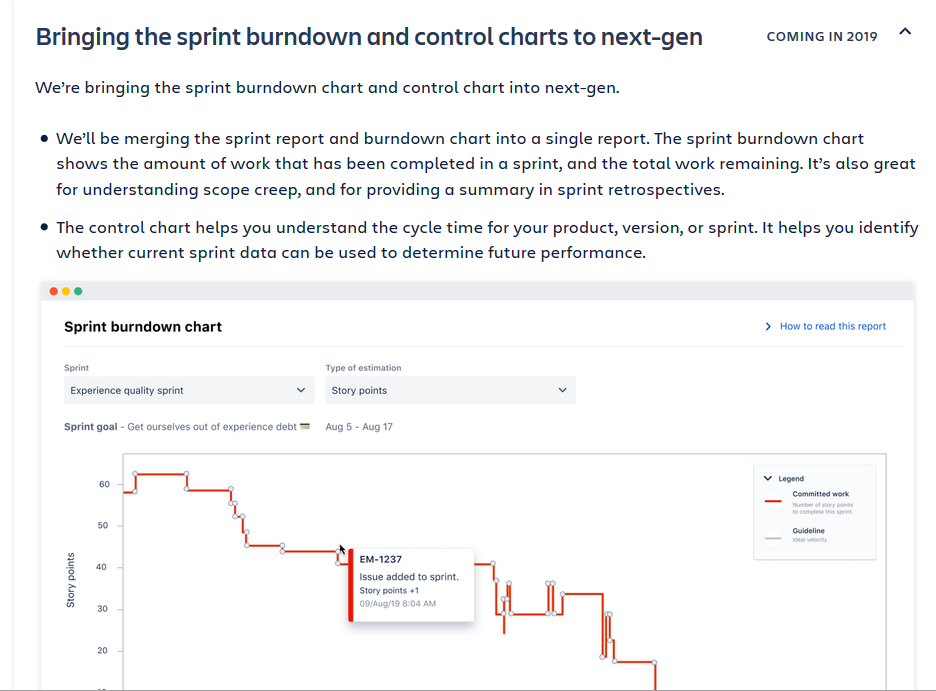Click the gray Guideline legend swatch

point(773,537)
